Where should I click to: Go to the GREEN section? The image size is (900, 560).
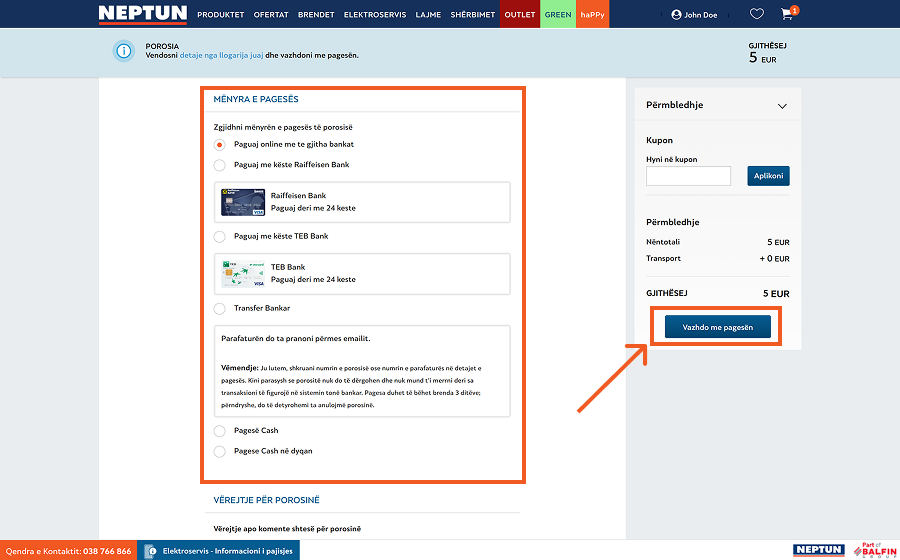[557, 15]
